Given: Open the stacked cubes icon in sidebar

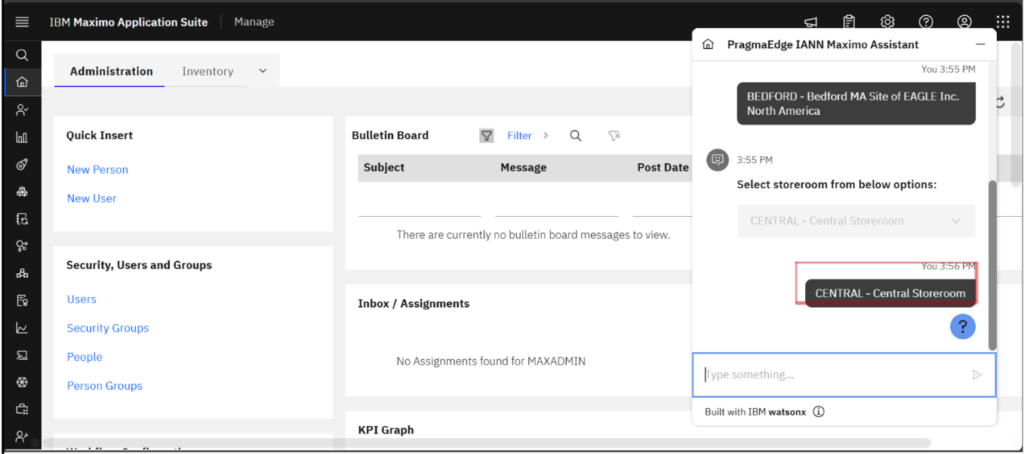Looking at the screenshot, I should [22, 191].
